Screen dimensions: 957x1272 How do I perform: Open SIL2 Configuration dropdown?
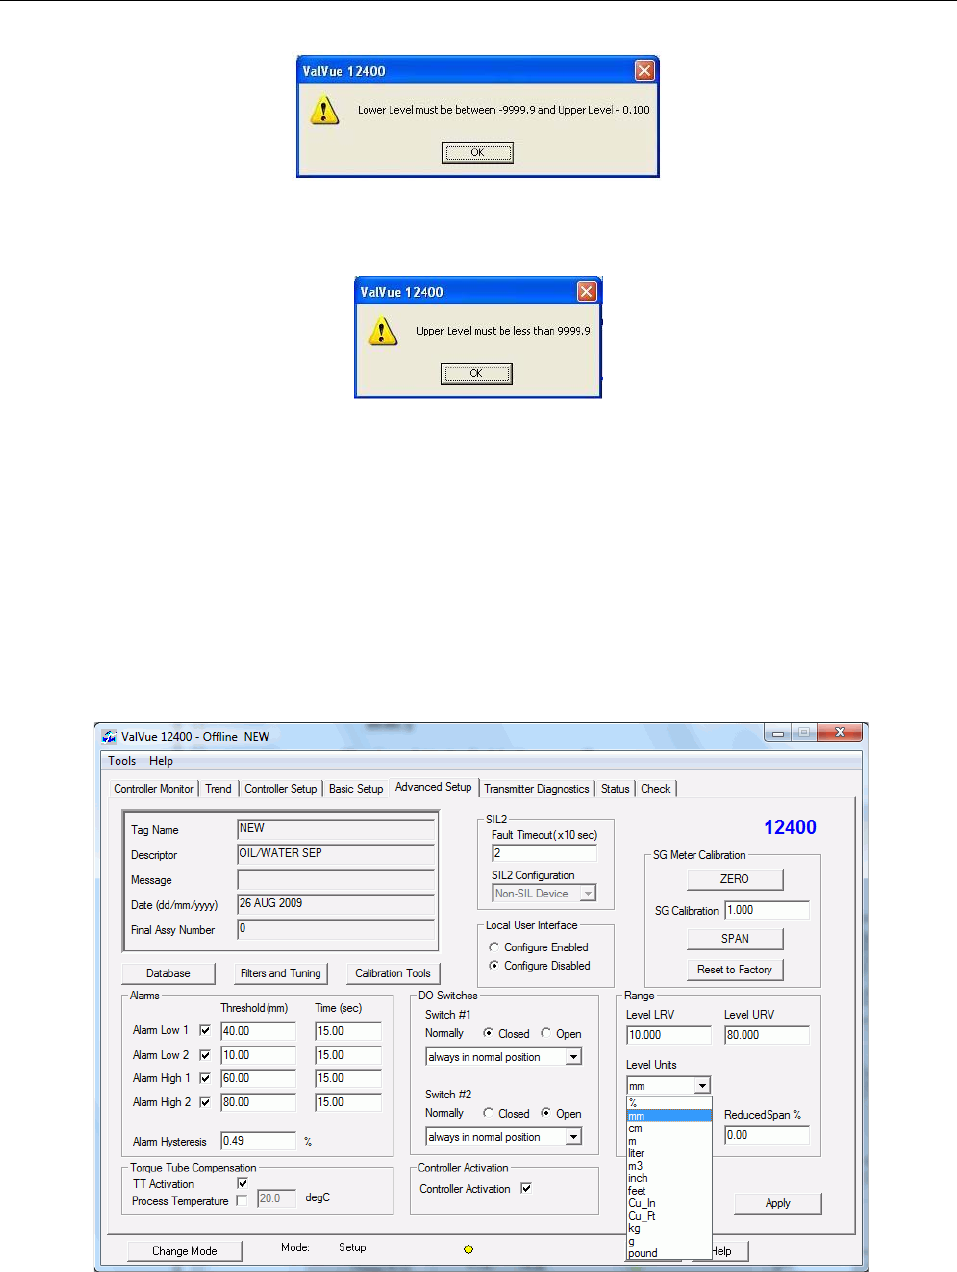(589, 893)
